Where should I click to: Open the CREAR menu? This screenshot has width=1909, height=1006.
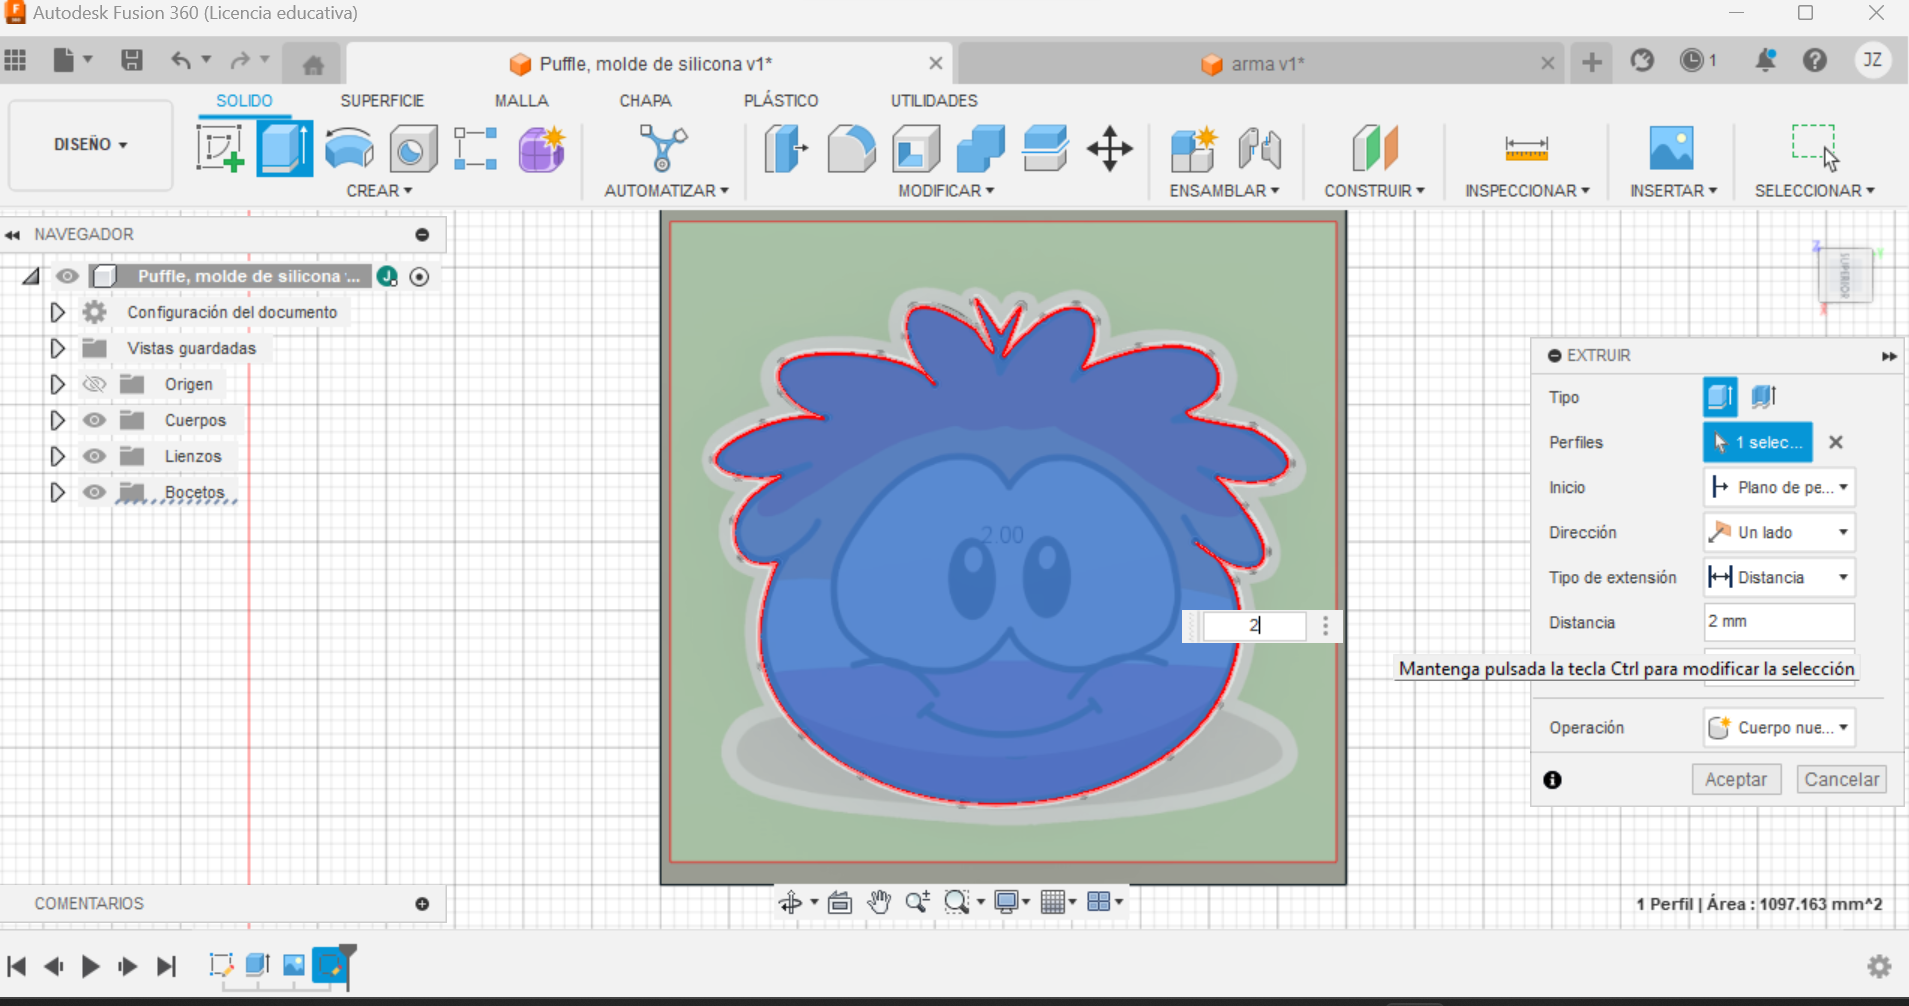379,190
